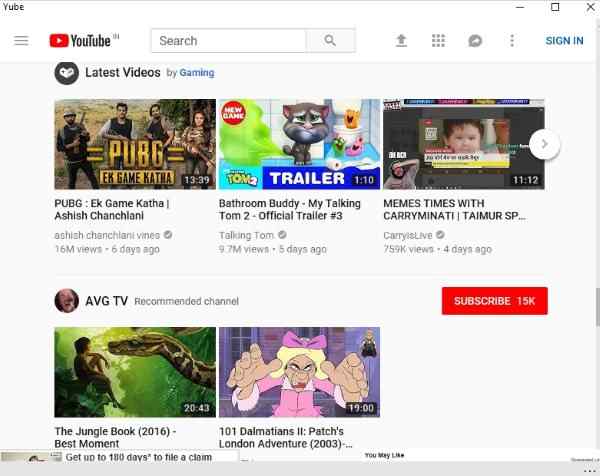The width and height of the screenshot is (600, 476).
Task: Subscribe to AVG TV channel
Action: click(x=494, y=301)
